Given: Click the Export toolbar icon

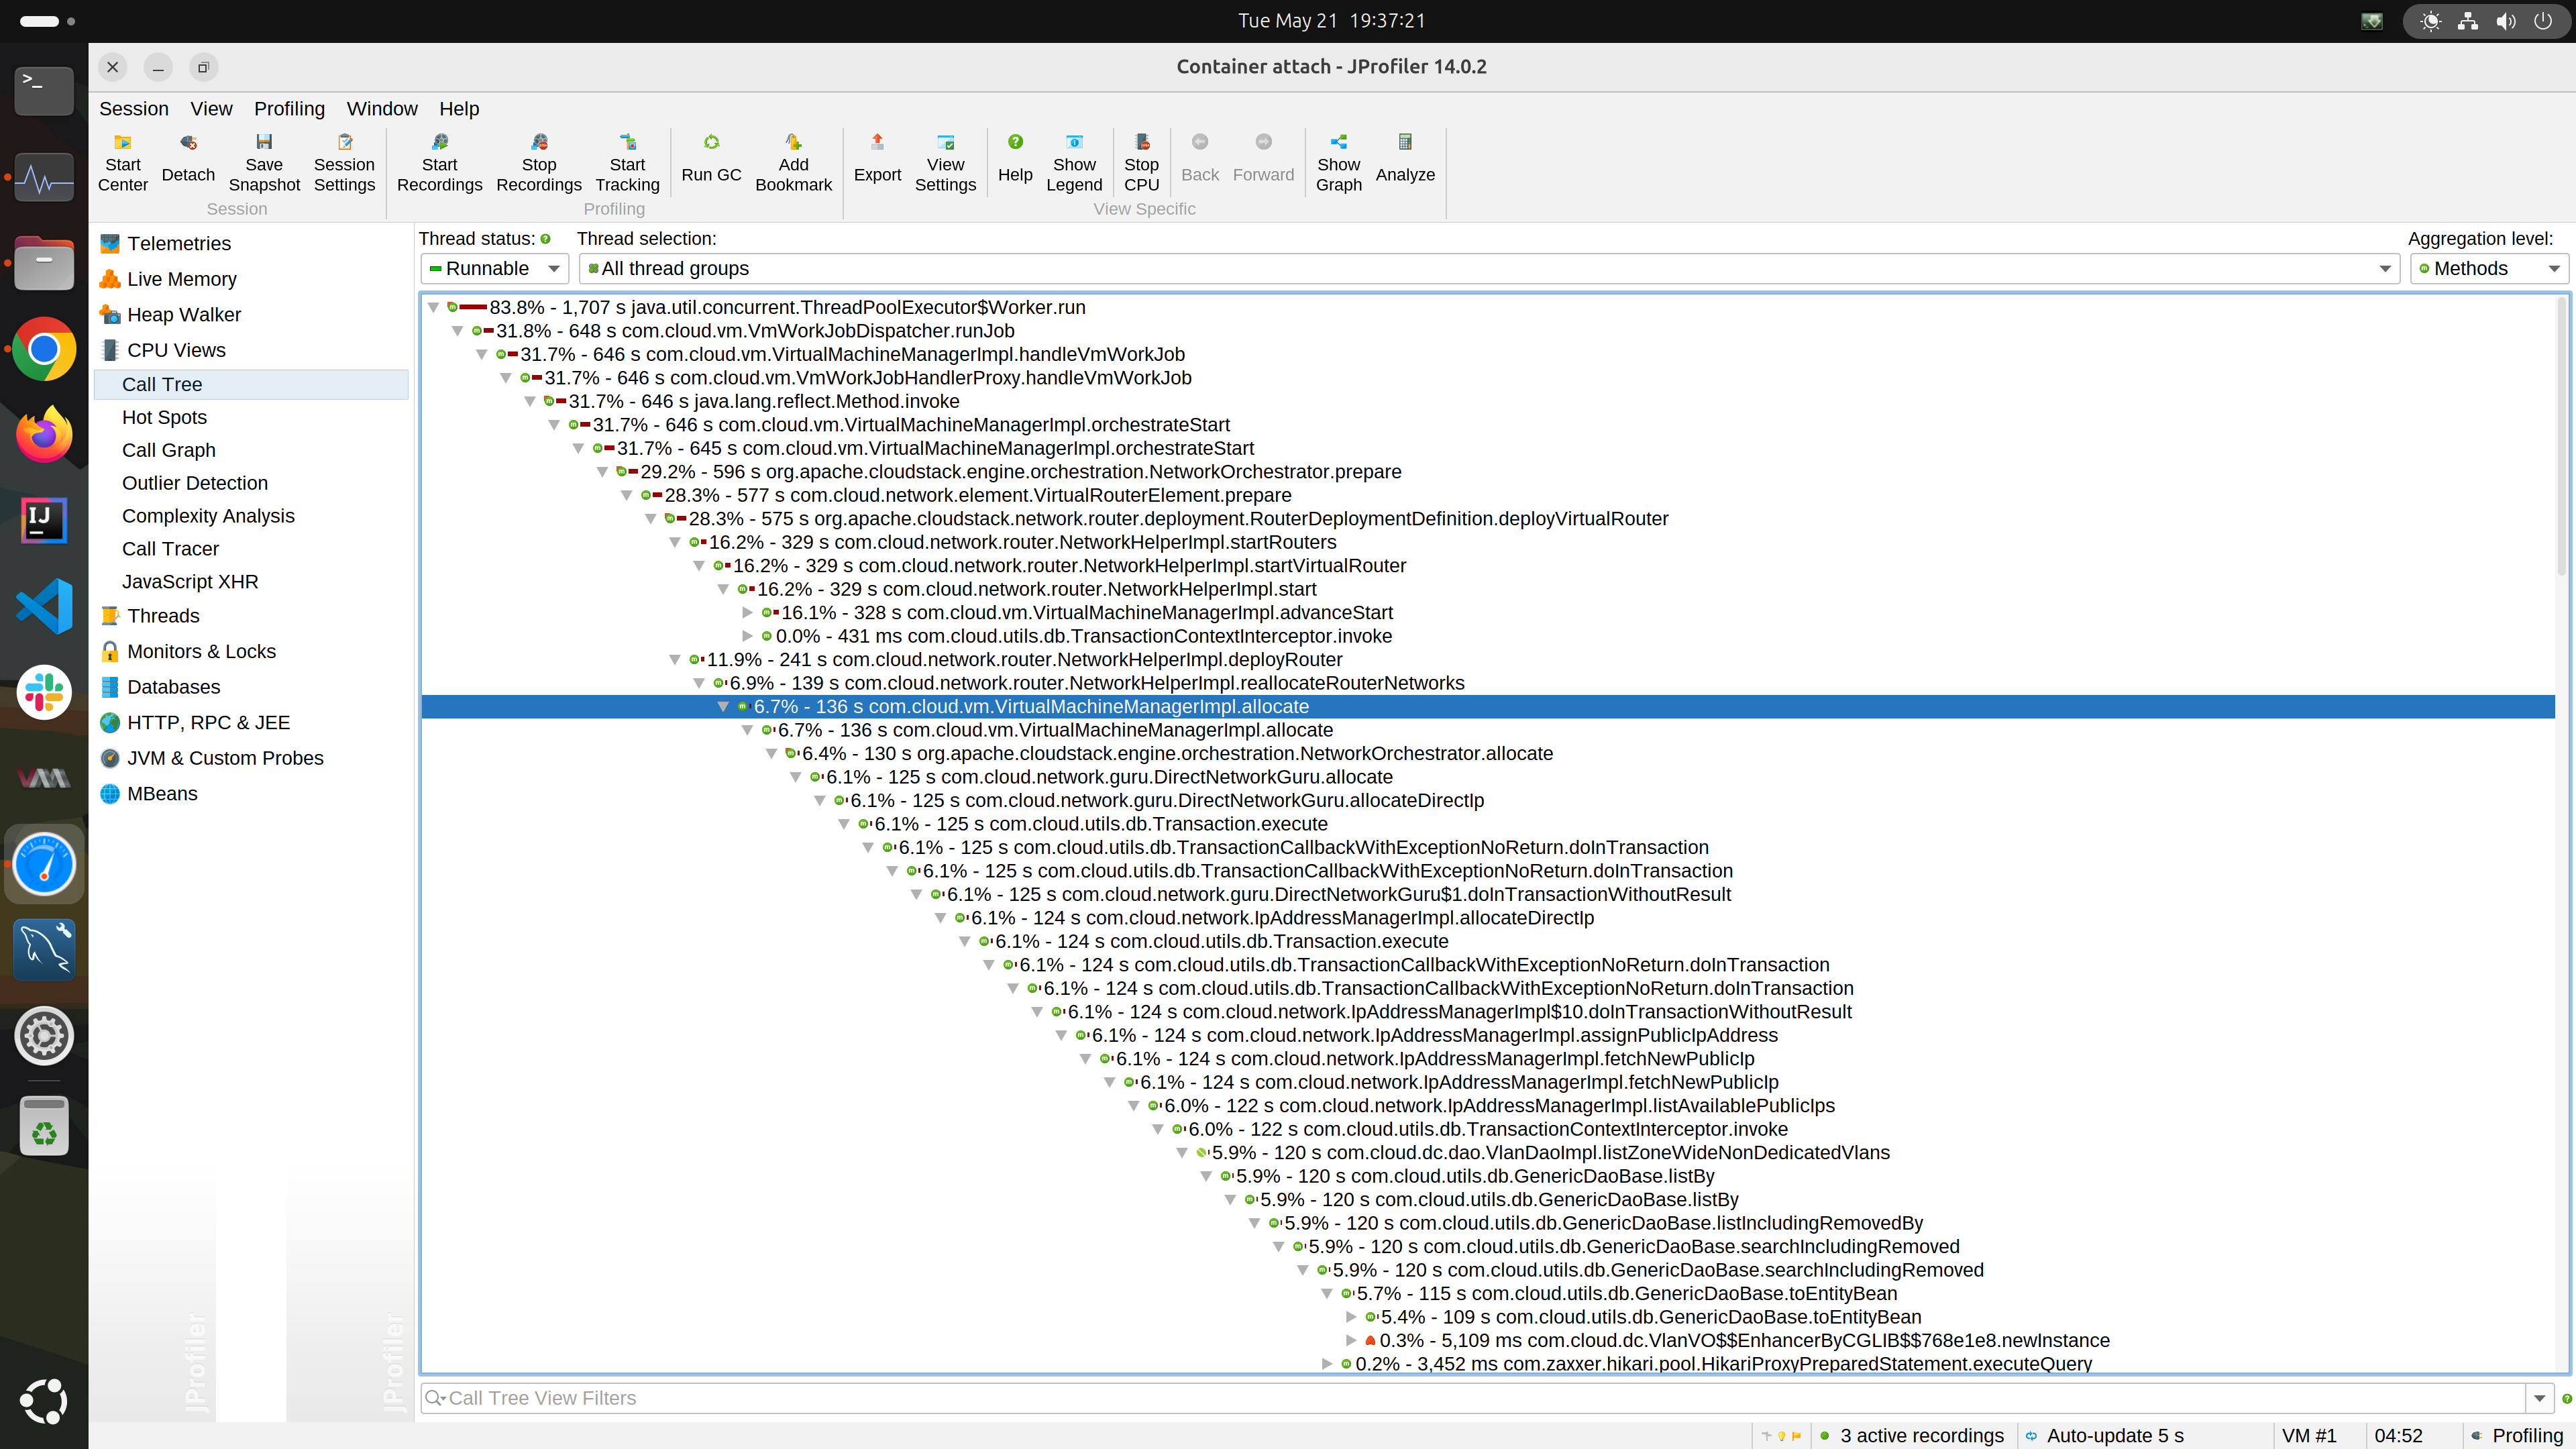Looking at the screenshot, I should pyautogui.click(x=877, y=159).
